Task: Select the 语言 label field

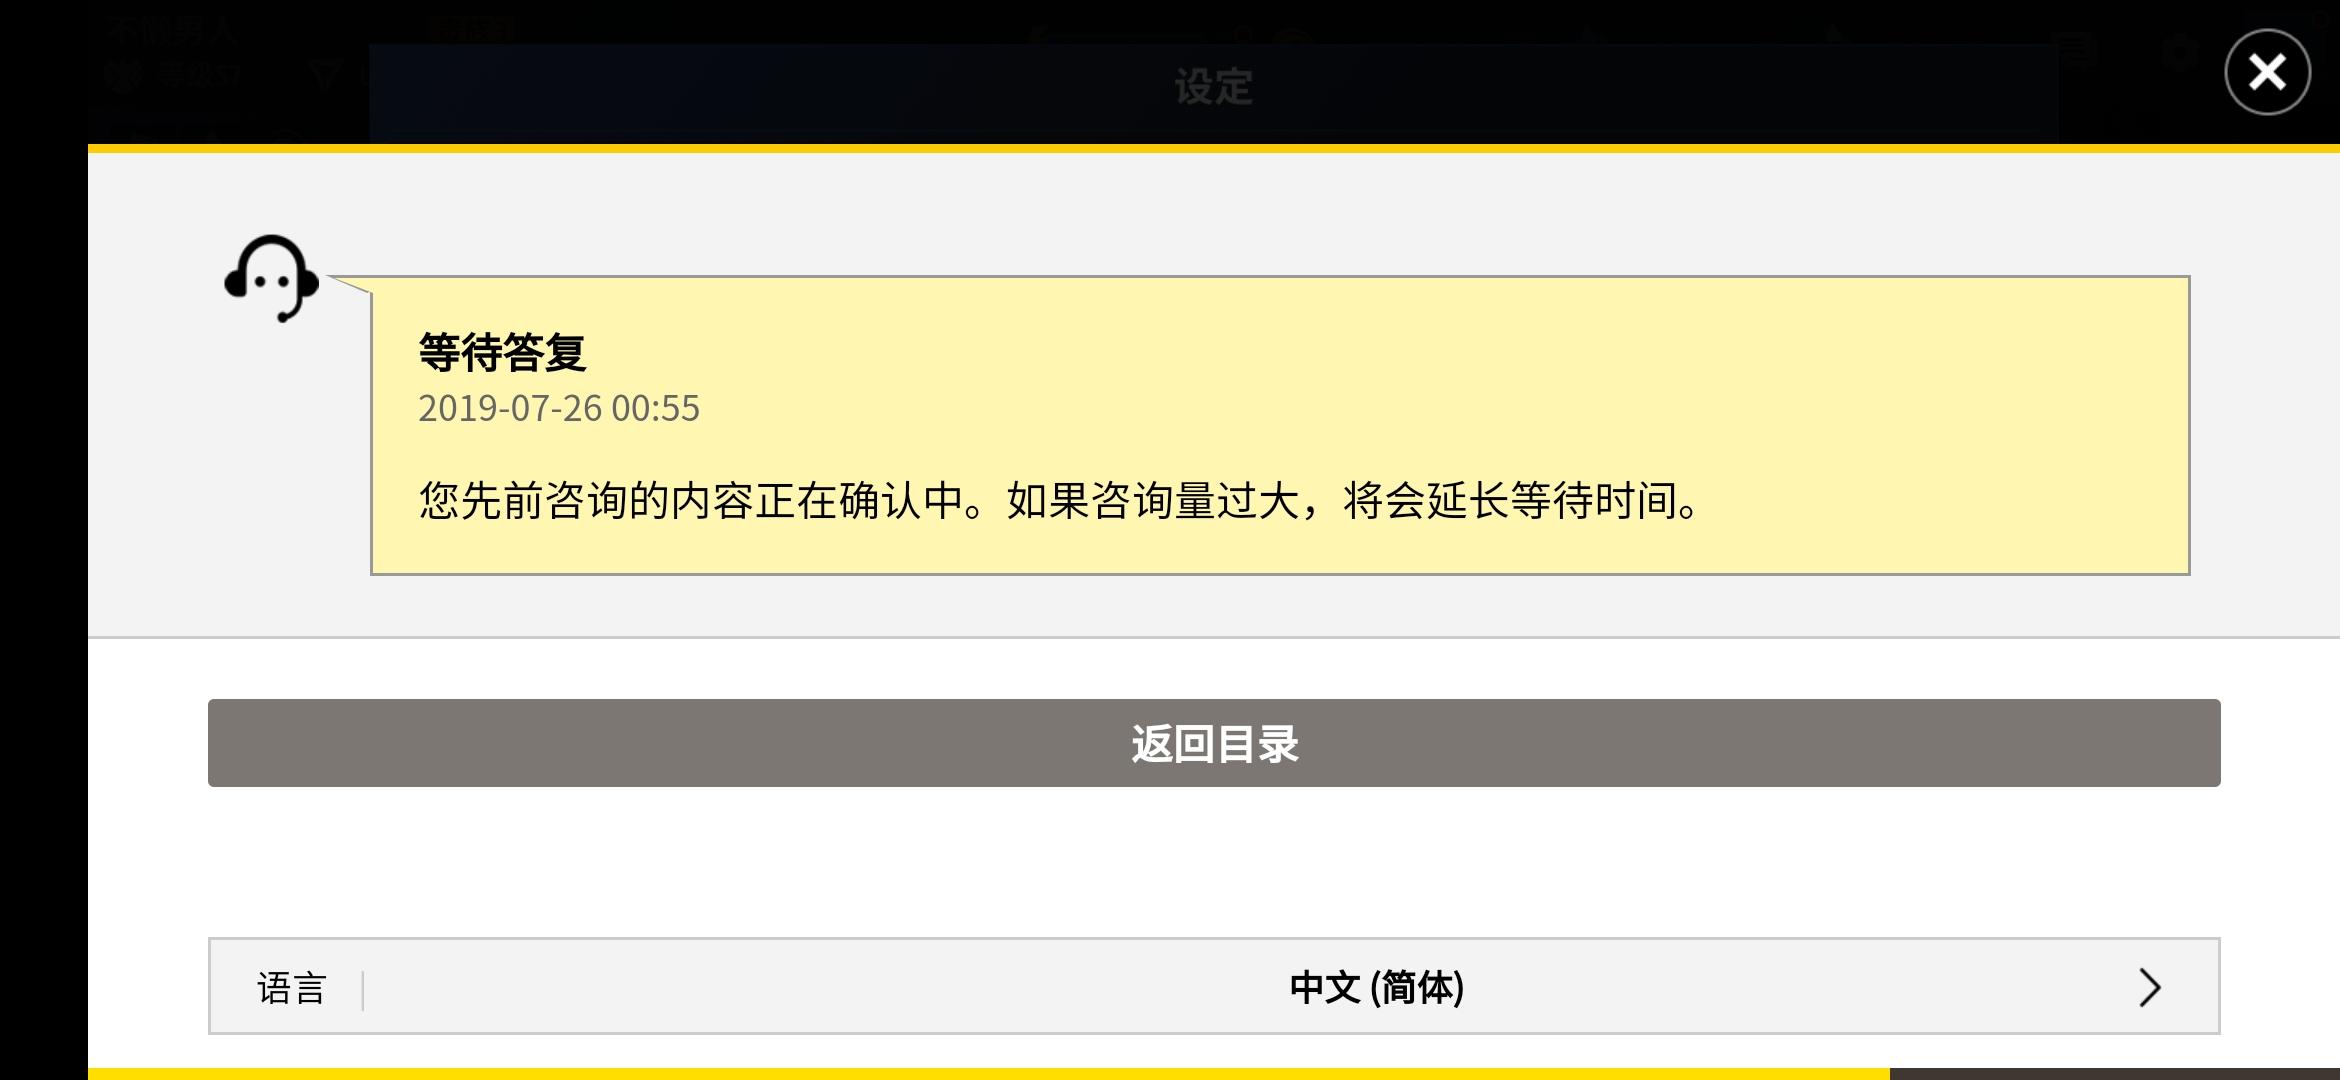Action: (291, 988)
